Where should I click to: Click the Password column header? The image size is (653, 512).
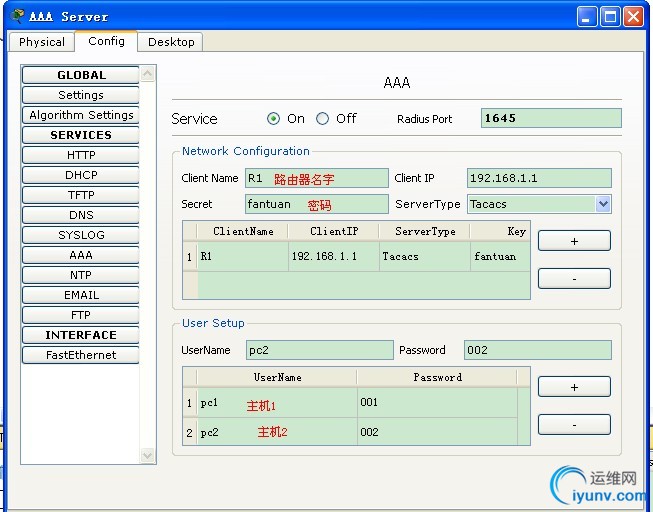pos(437,377)
